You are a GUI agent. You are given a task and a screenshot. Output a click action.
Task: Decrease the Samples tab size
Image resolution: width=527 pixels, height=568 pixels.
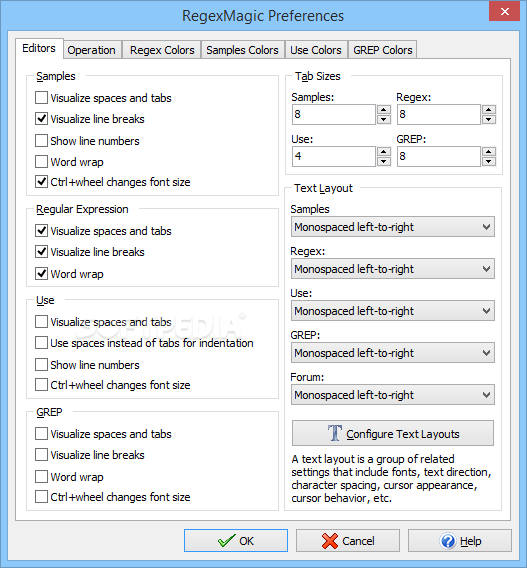[384, 119]
